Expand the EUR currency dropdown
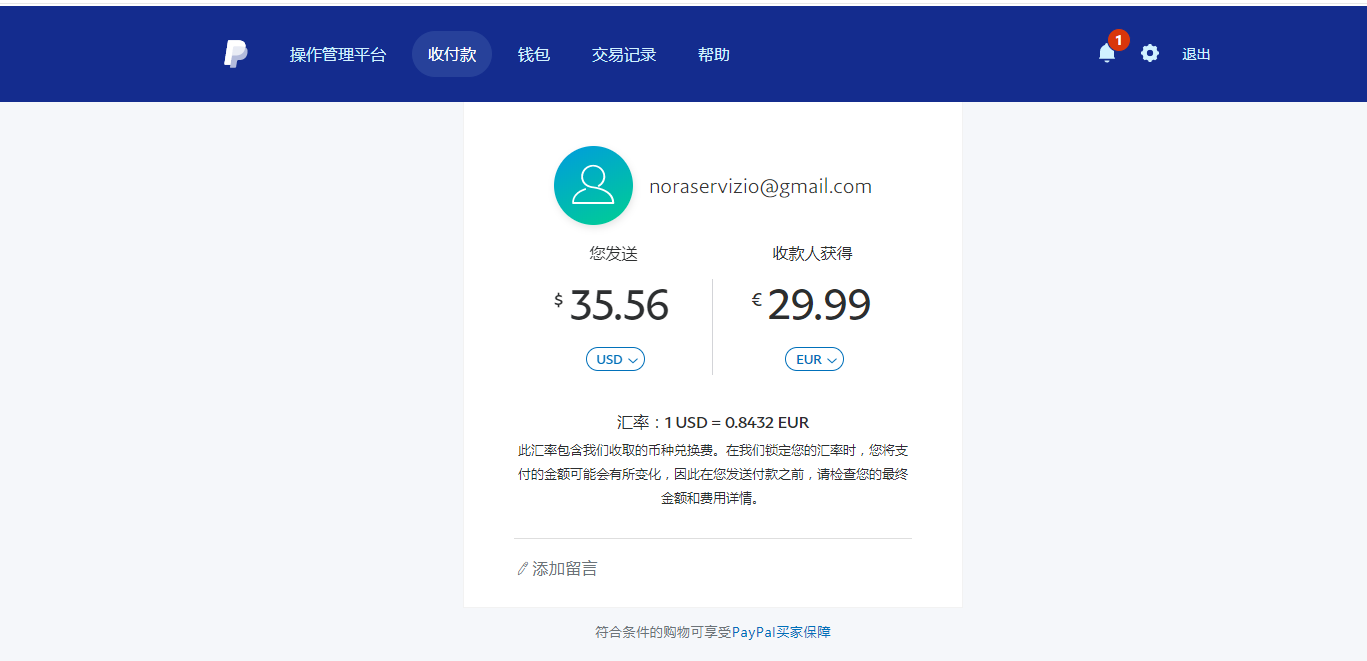The height and width of the screenshot is (661, 1367). click(814, 359)
